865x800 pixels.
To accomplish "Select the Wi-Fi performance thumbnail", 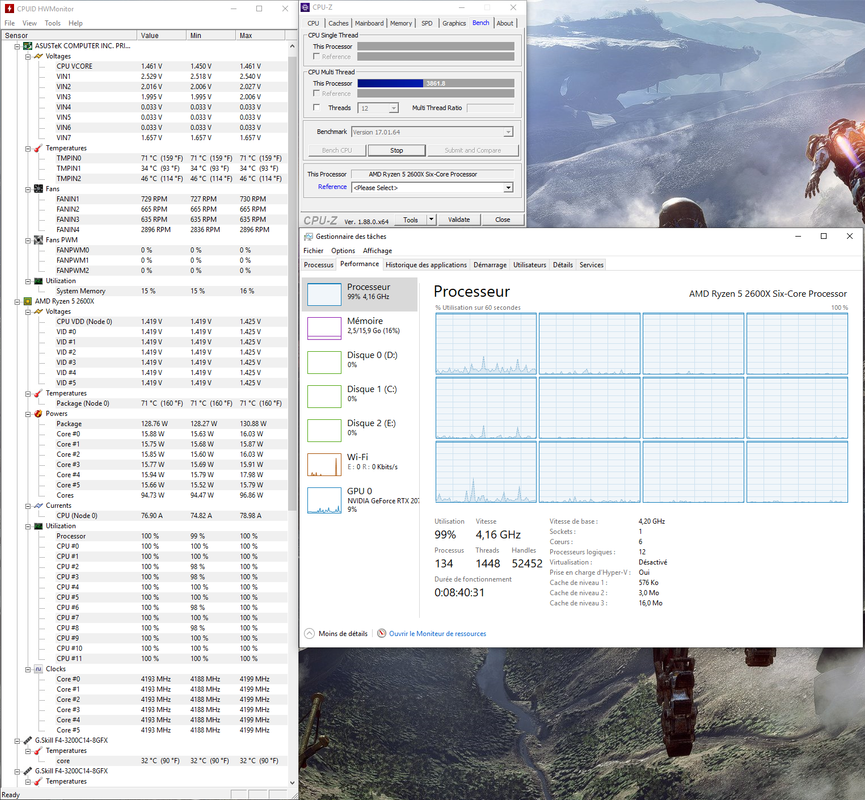I will (x=324, y=464).
